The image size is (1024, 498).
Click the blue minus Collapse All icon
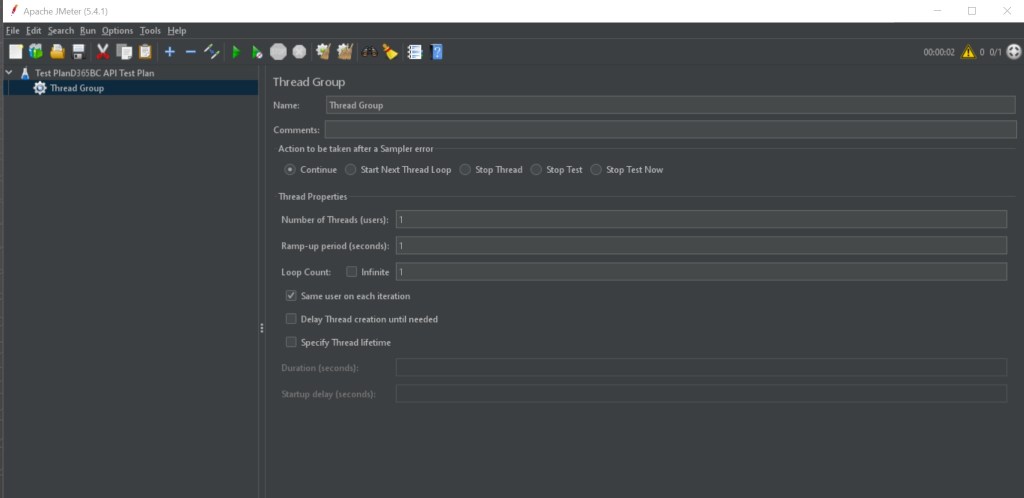(x=190, y=52)
